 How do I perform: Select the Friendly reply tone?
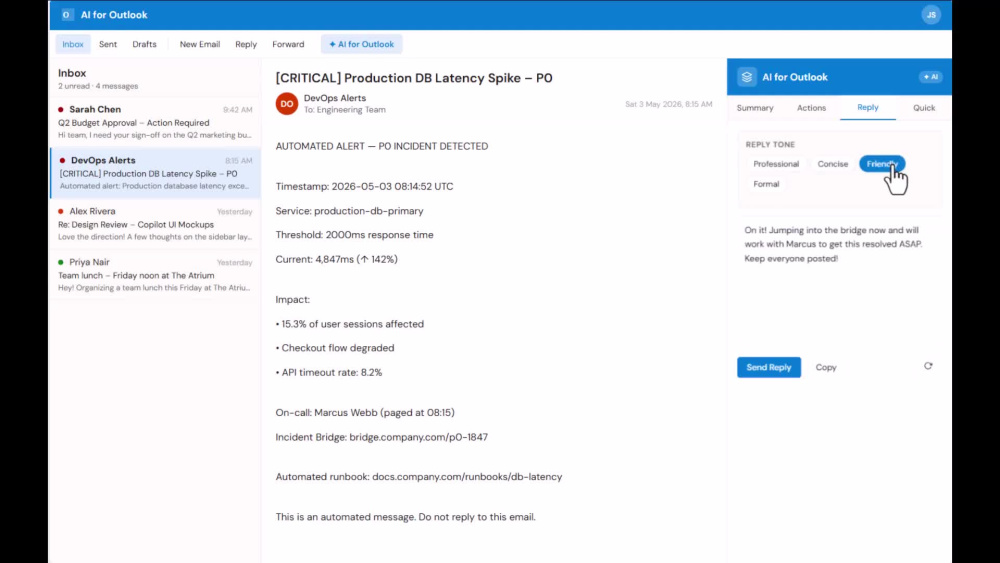(x=882, y=164)
